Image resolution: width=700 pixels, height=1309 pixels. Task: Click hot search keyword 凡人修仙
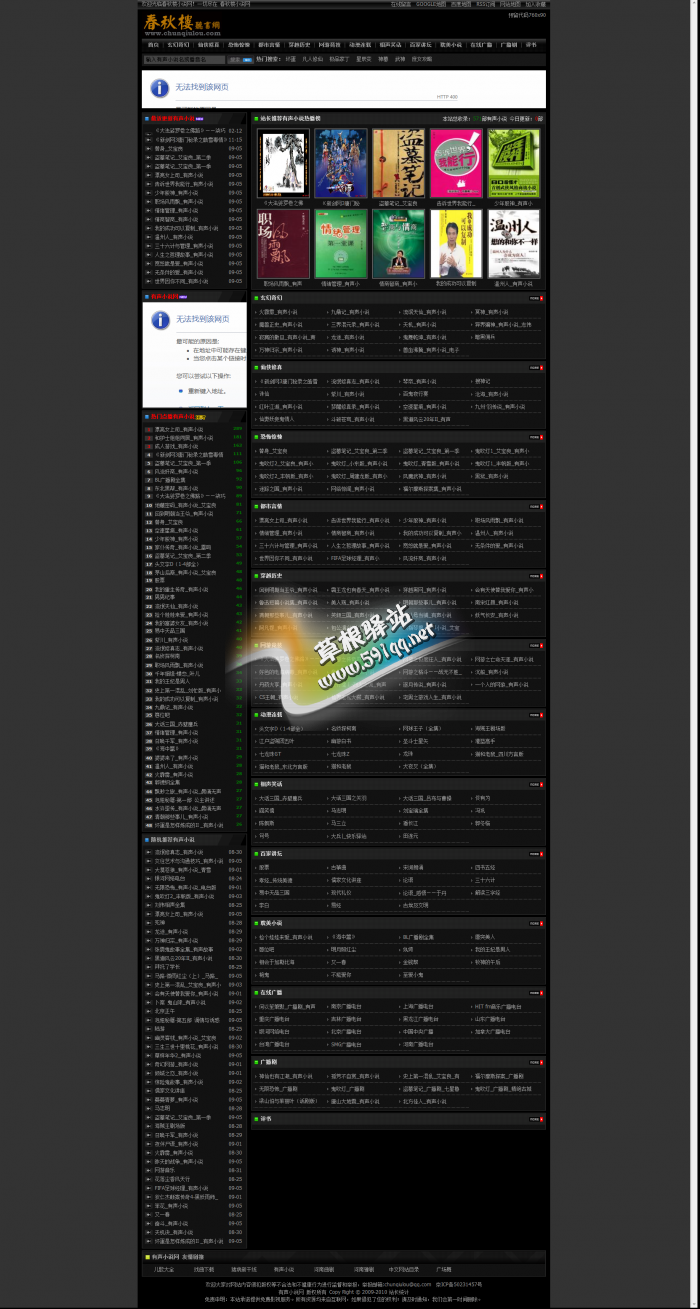313,60
